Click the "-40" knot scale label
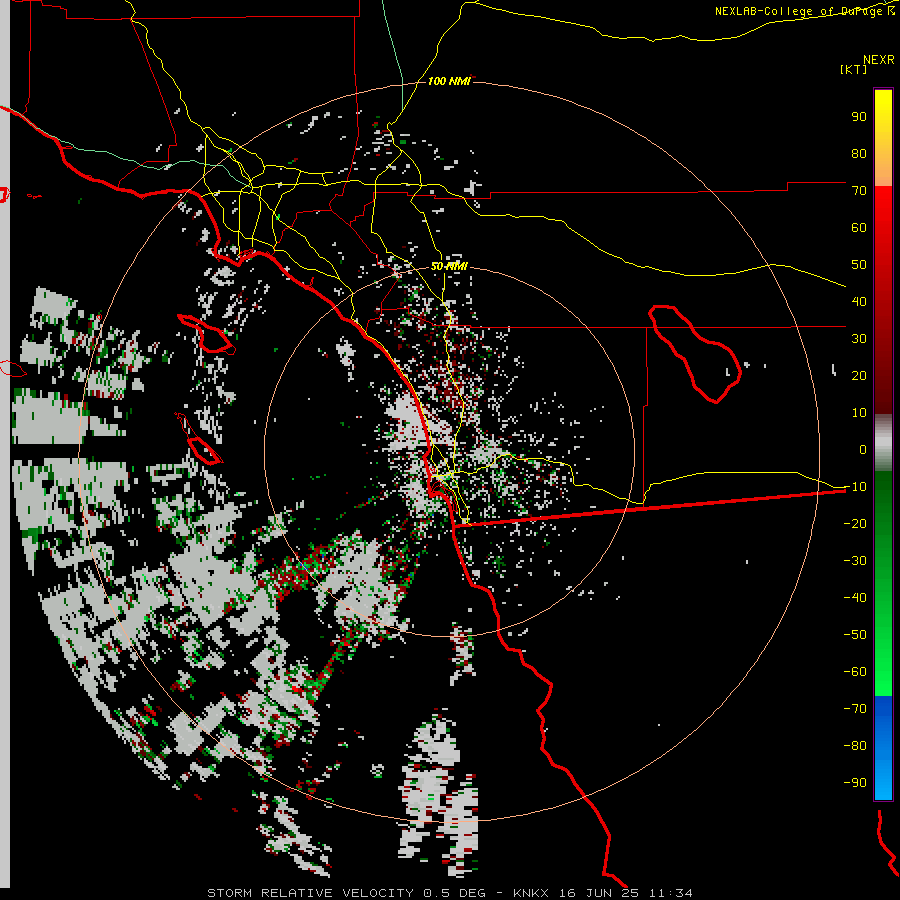Viewport: 900px width, 900px height. click(x=855, y=598)
